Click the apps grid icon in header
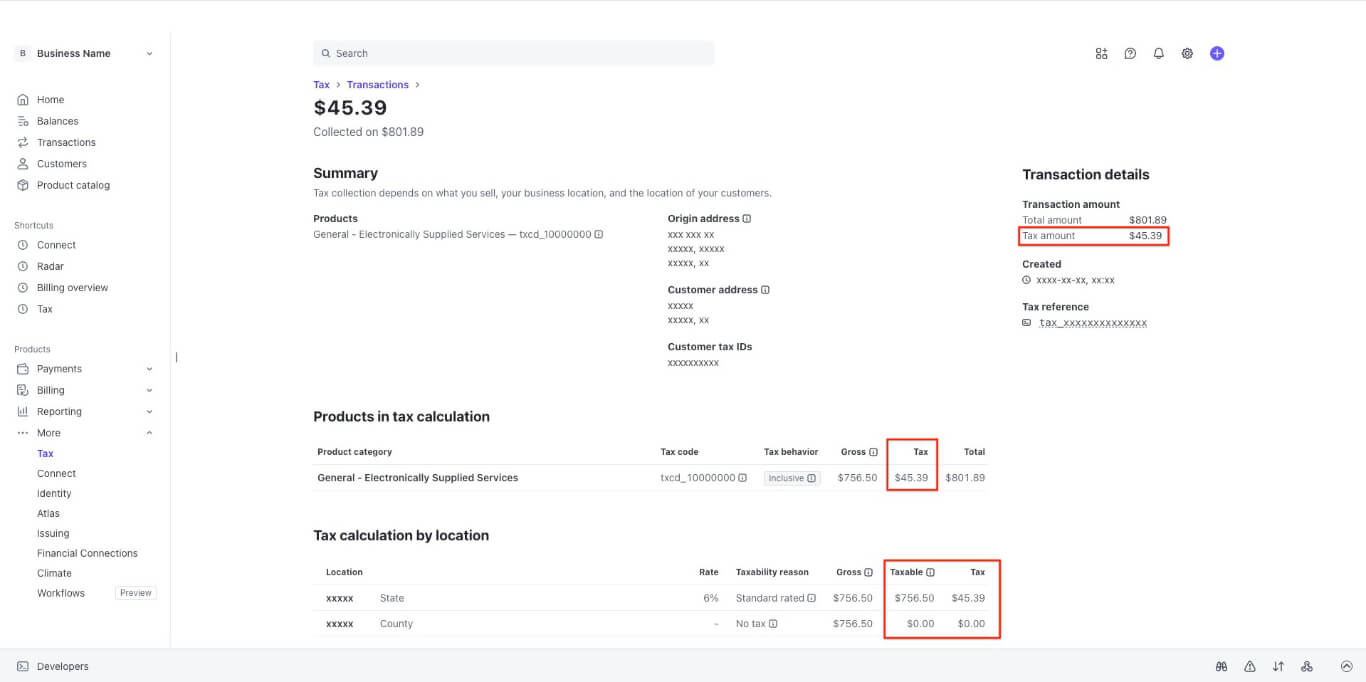Viewport: 1366px width, 682px height. (x=1101, y=54)
